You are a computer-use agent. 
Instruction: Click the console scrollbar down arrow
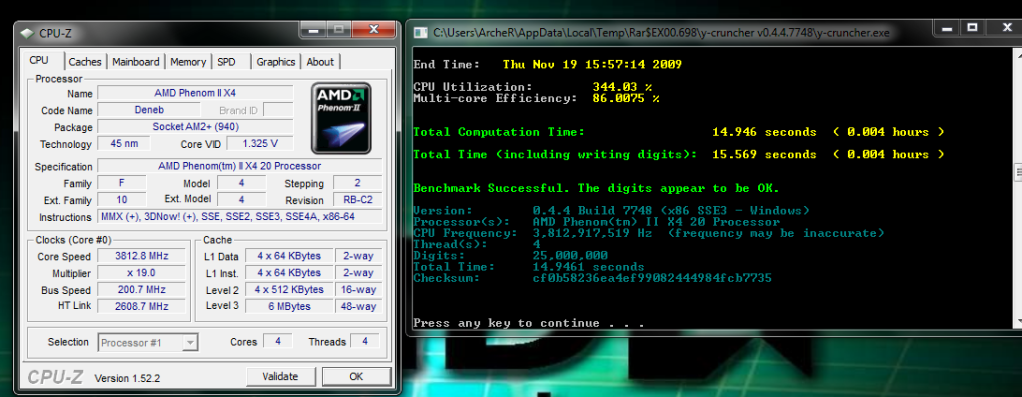(1018, 321)
